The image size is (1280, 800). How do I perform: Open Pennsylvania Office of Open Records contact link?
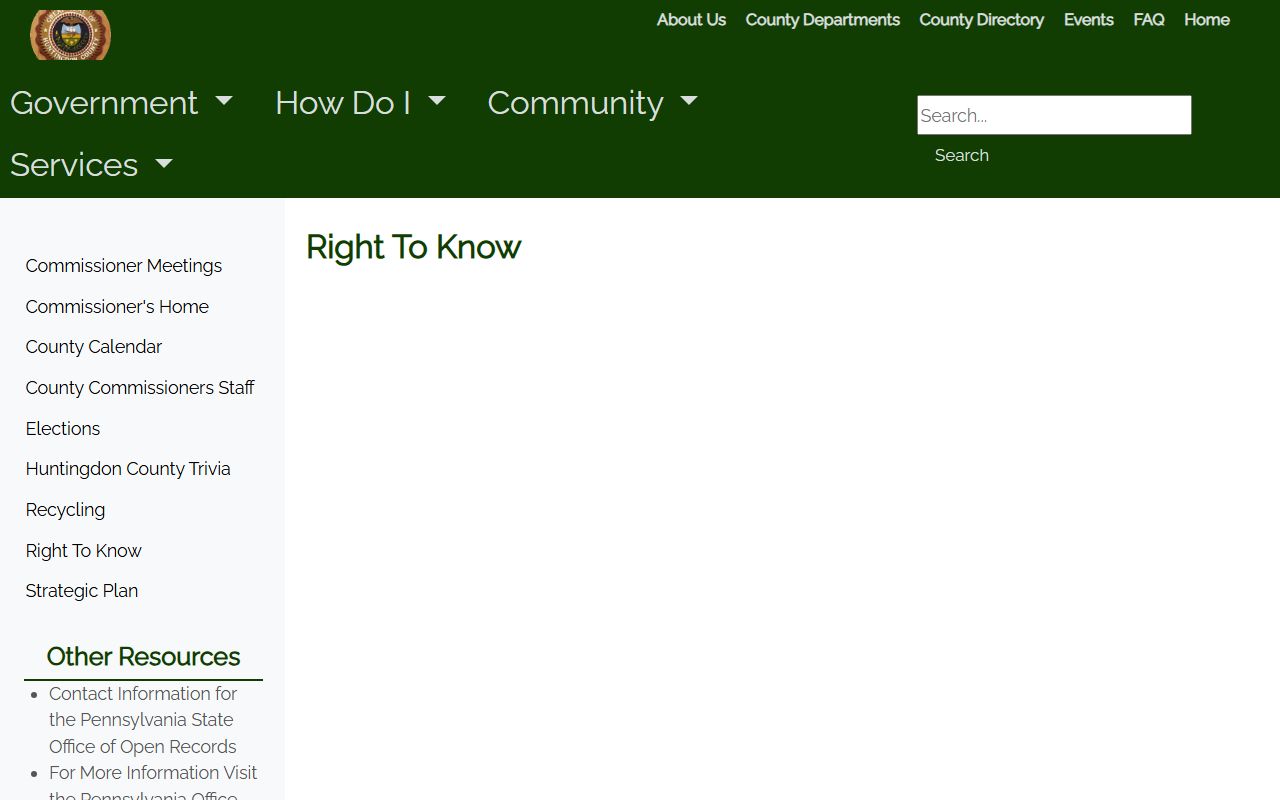pos(143,720)
